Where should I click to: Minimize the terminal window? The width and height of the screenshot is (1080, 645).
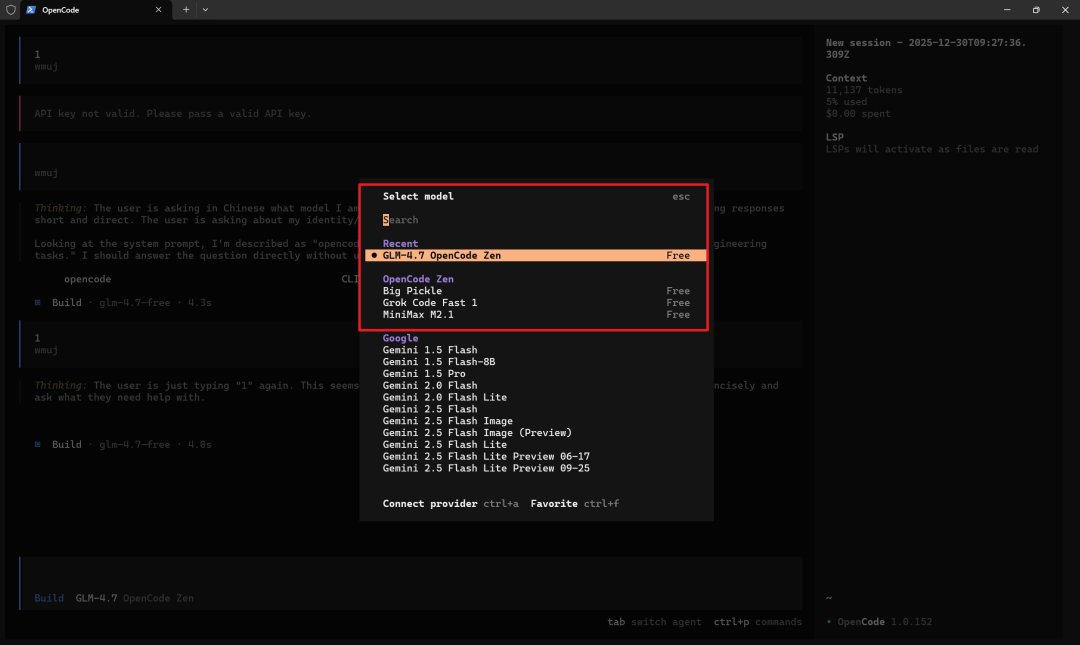(x=1007, y=10)
